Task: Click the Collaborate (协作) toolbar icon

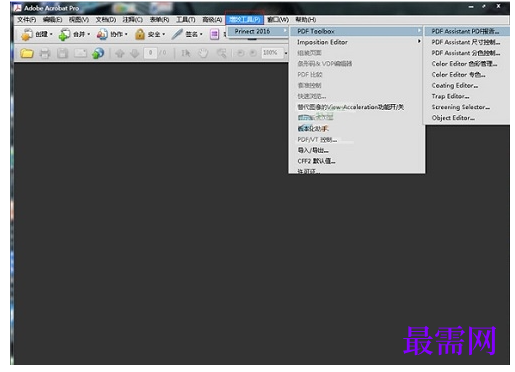Action: (102, 34)
